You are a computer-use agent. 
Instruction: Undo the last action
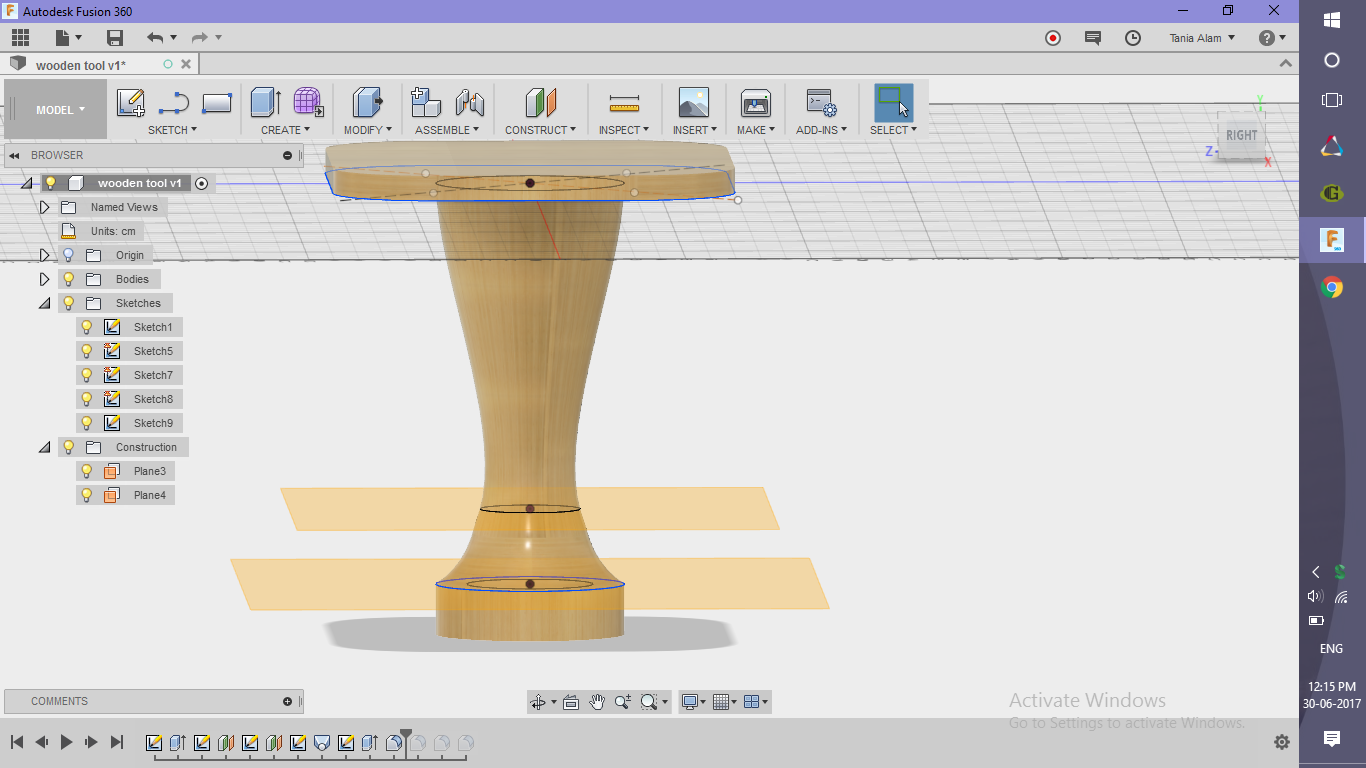[155, 38]
